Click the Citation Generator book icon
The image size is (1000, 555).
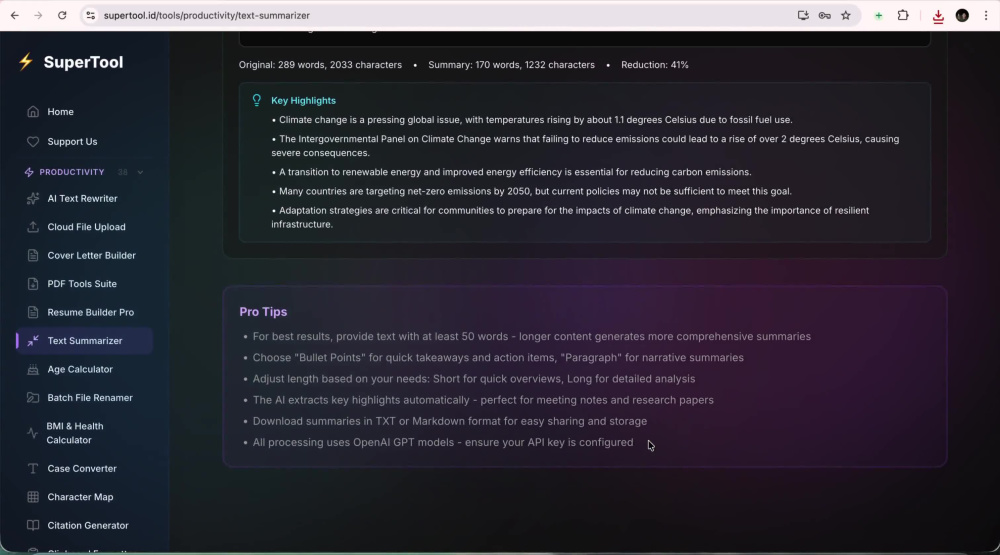(33, 526)
